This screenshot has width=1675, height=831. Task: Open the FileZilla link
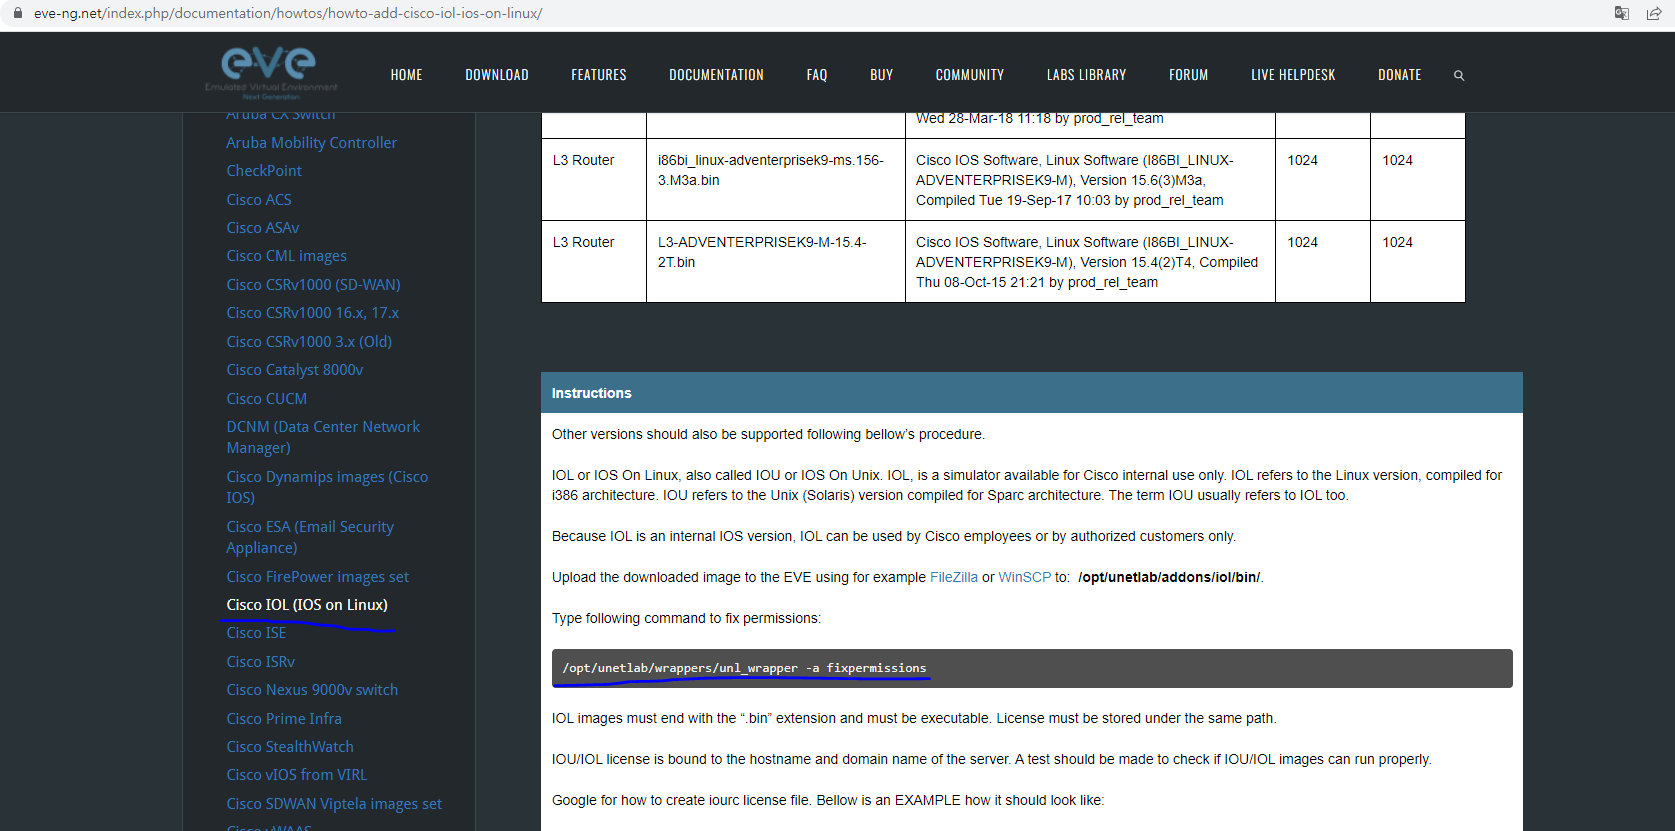954,577
